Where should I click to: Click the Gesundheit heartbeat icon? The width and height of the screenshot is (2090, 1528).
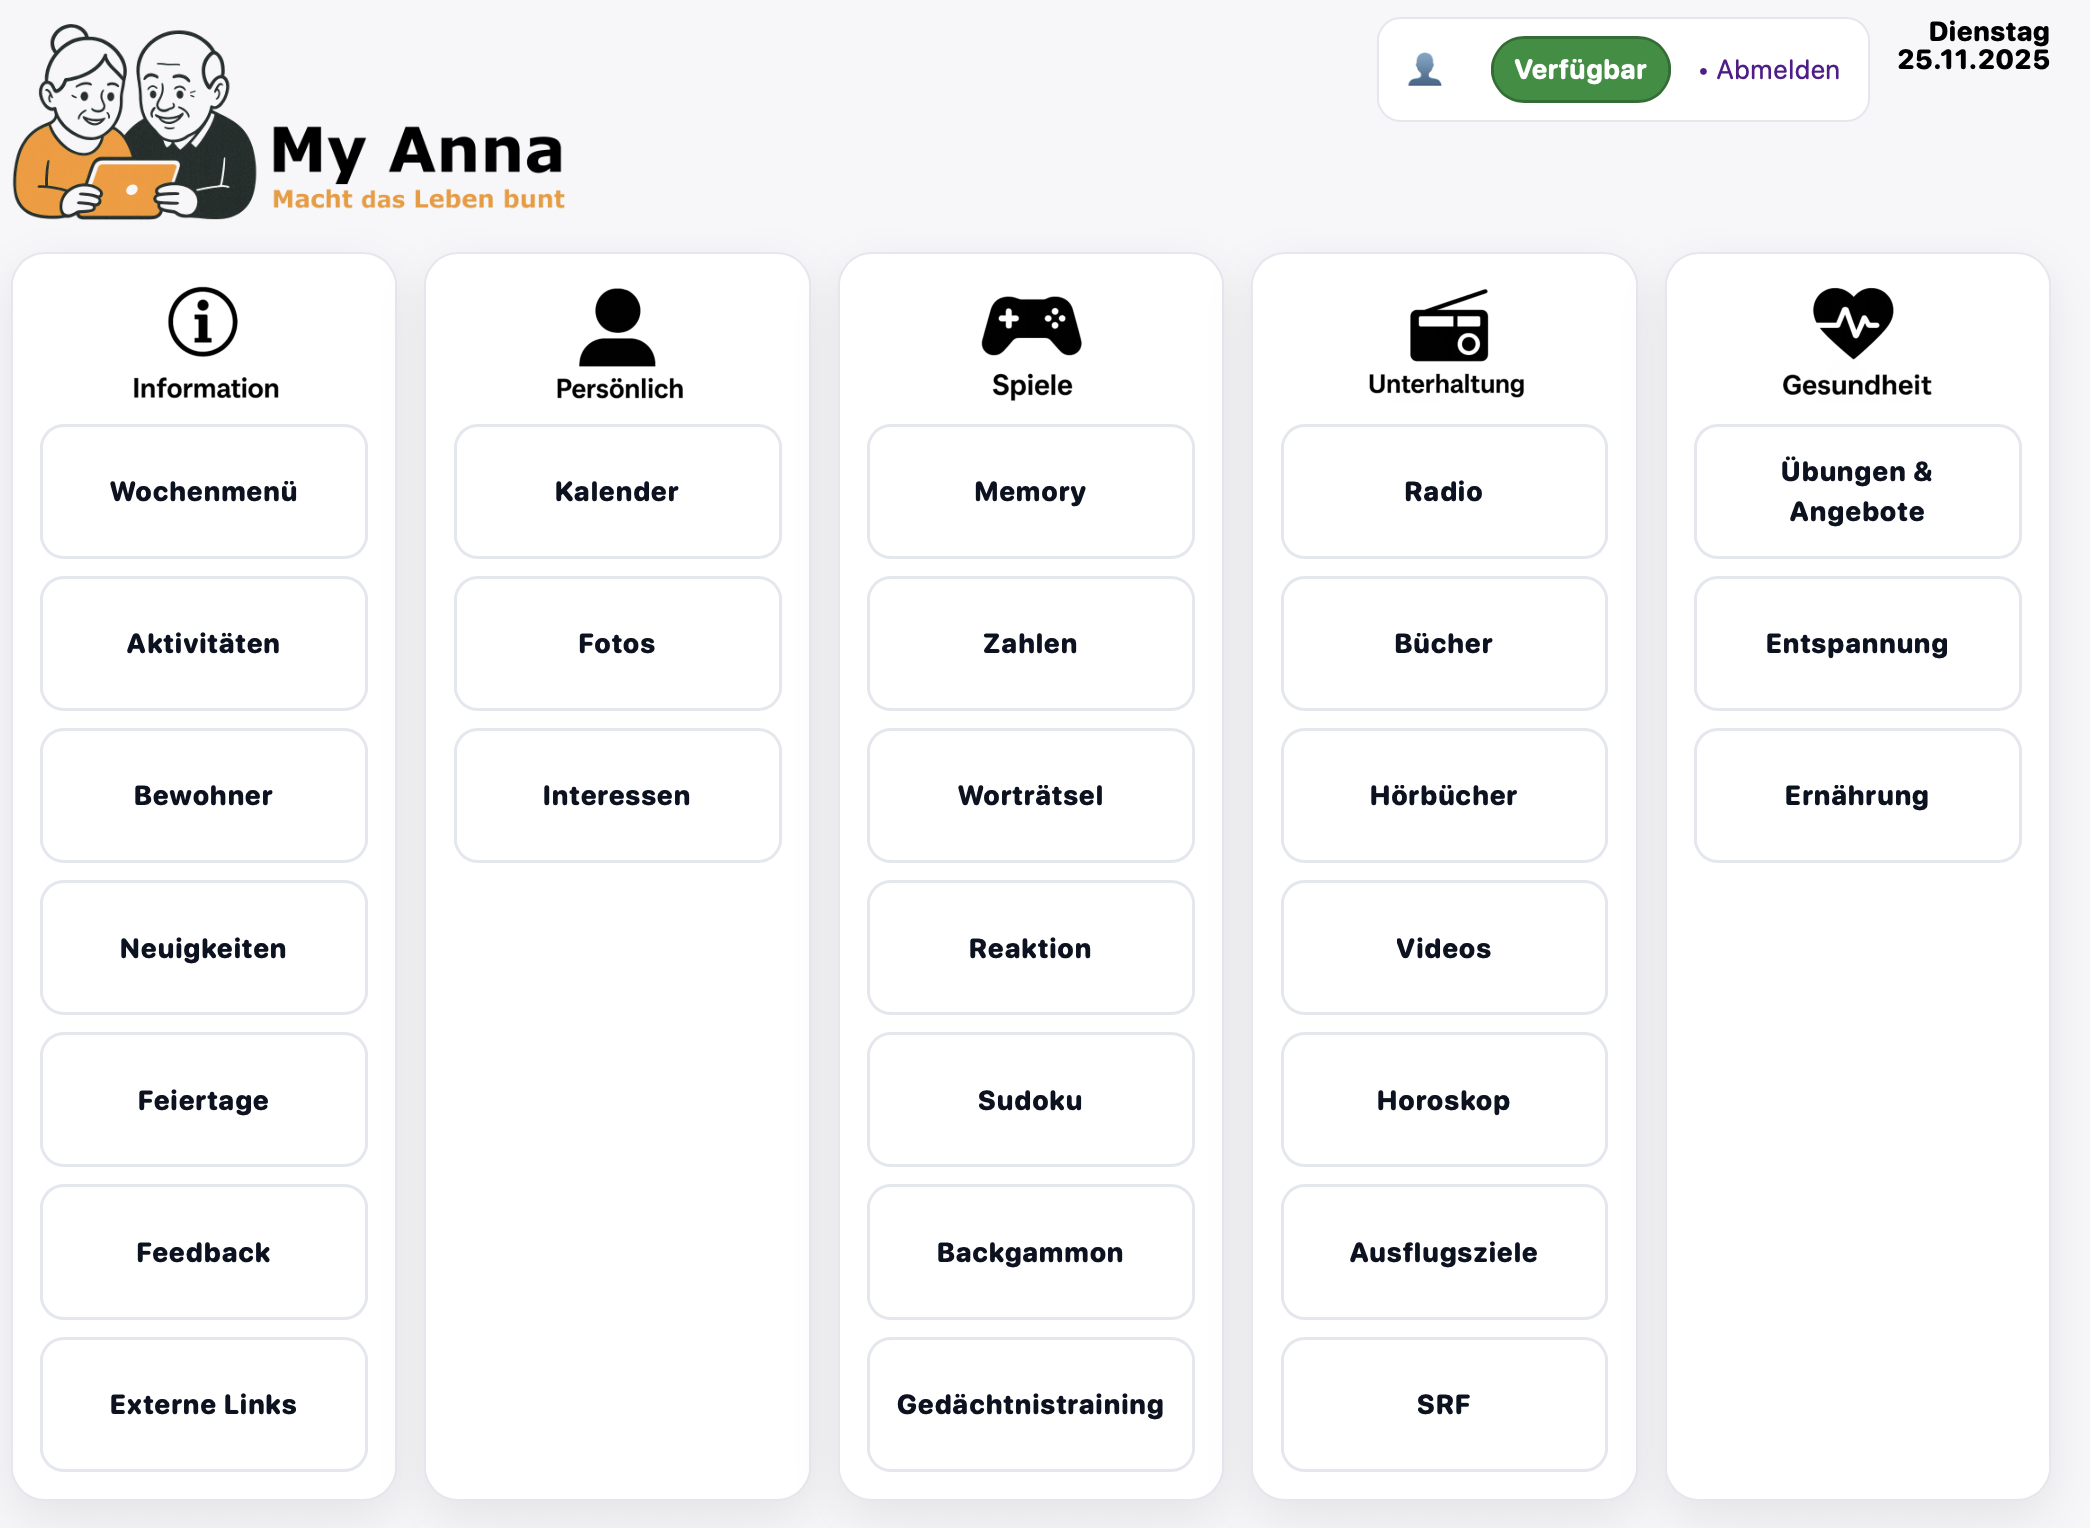(1853, 323)
